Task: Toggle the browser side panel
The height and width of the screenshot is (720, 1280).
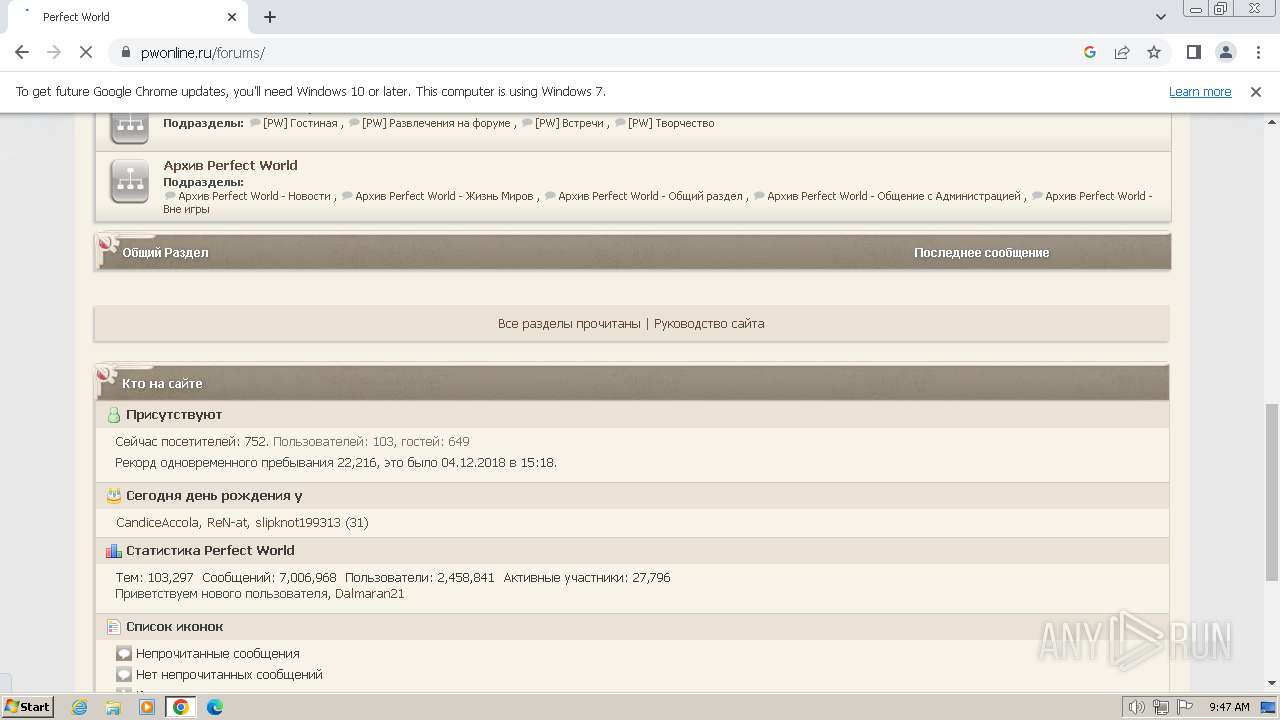Action: (x=1193, y=52)
